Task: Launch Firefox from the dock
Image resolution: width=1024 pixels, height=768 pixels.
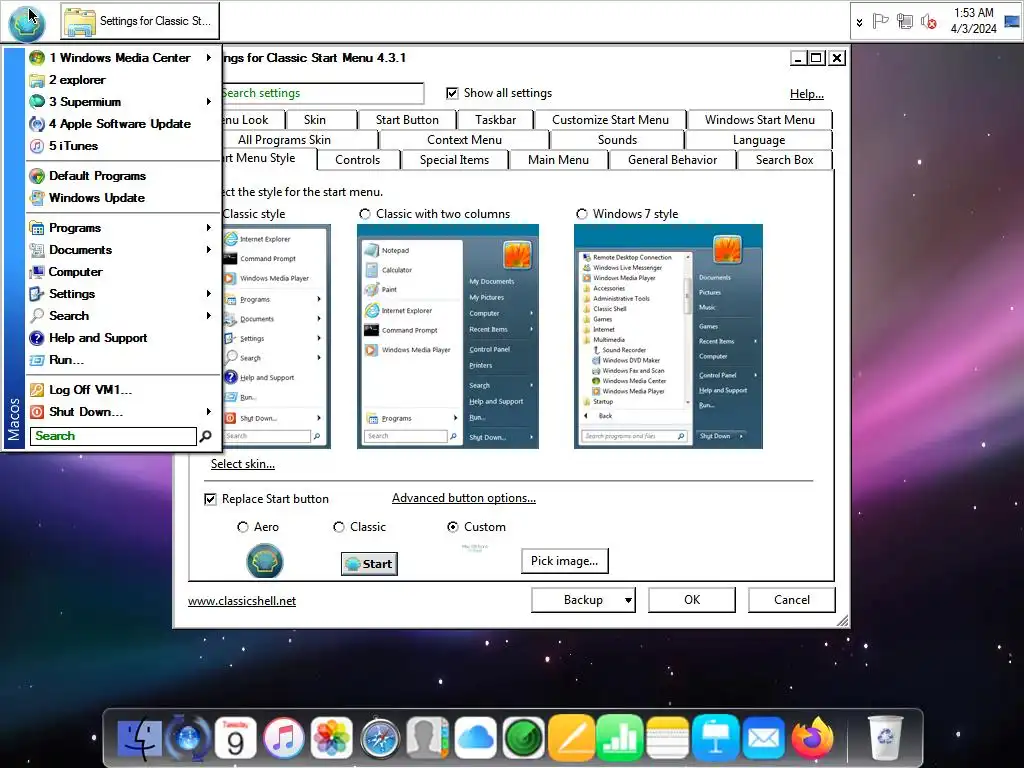Action: coord(812,739)
